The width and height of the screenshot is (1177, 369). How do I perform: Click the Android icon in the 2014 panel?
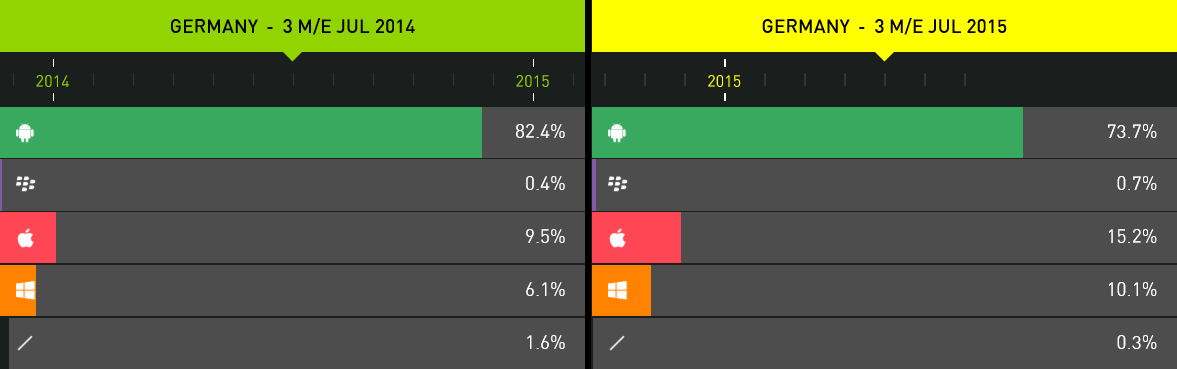click(x=26, y=133)
